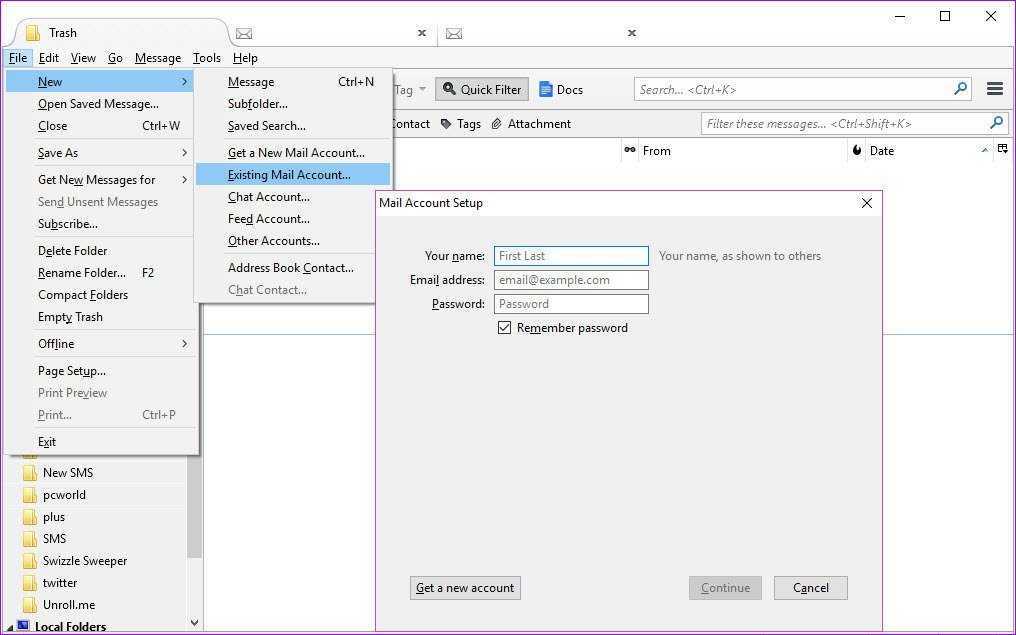
Task: Open the pcworld folder in sidebar
Action: pos(64,495)
